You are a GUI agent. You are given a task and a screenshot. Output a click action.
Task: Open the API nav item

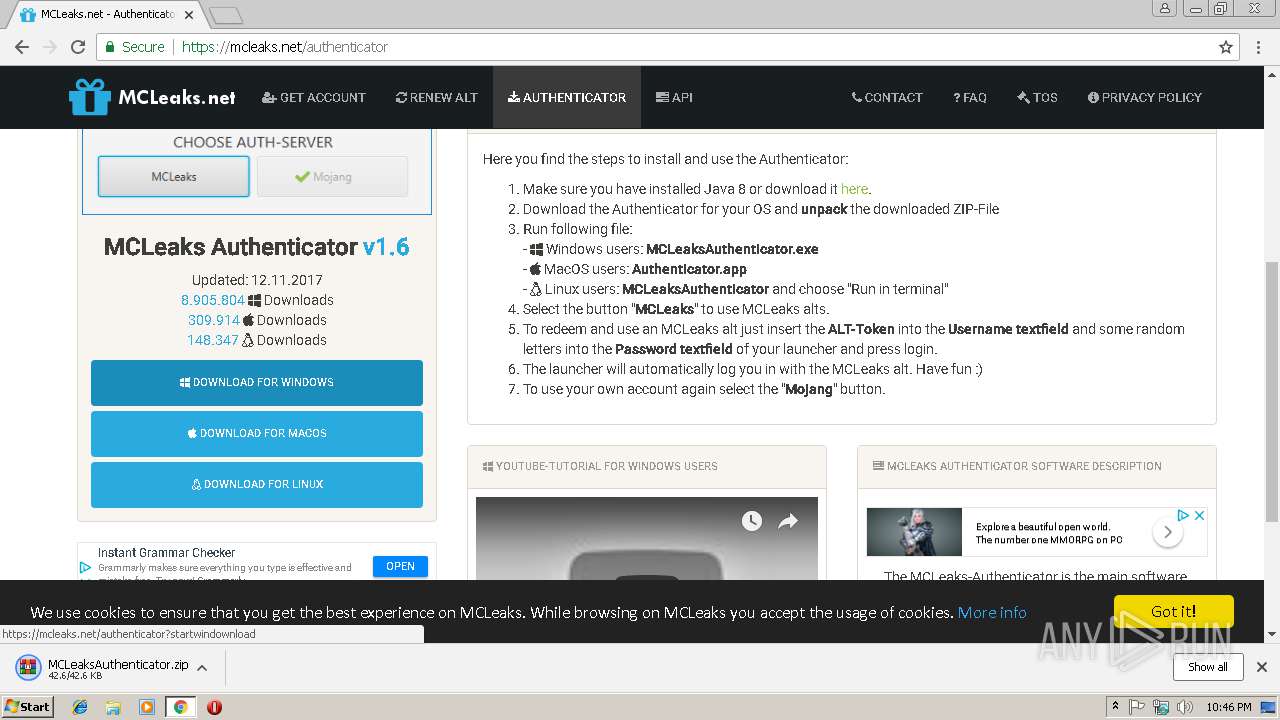(674, 97)
